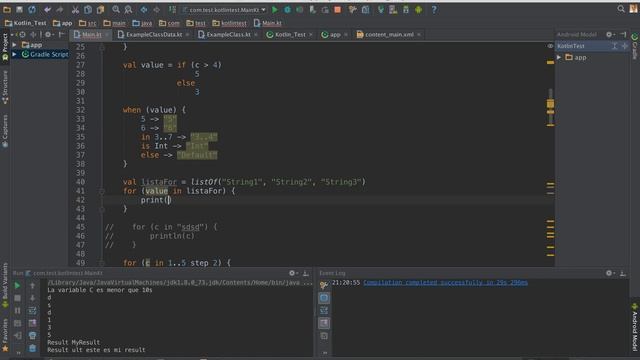Click the green Android robot icon
Screen dimensions: 640x360
click(x=418, y=9)
